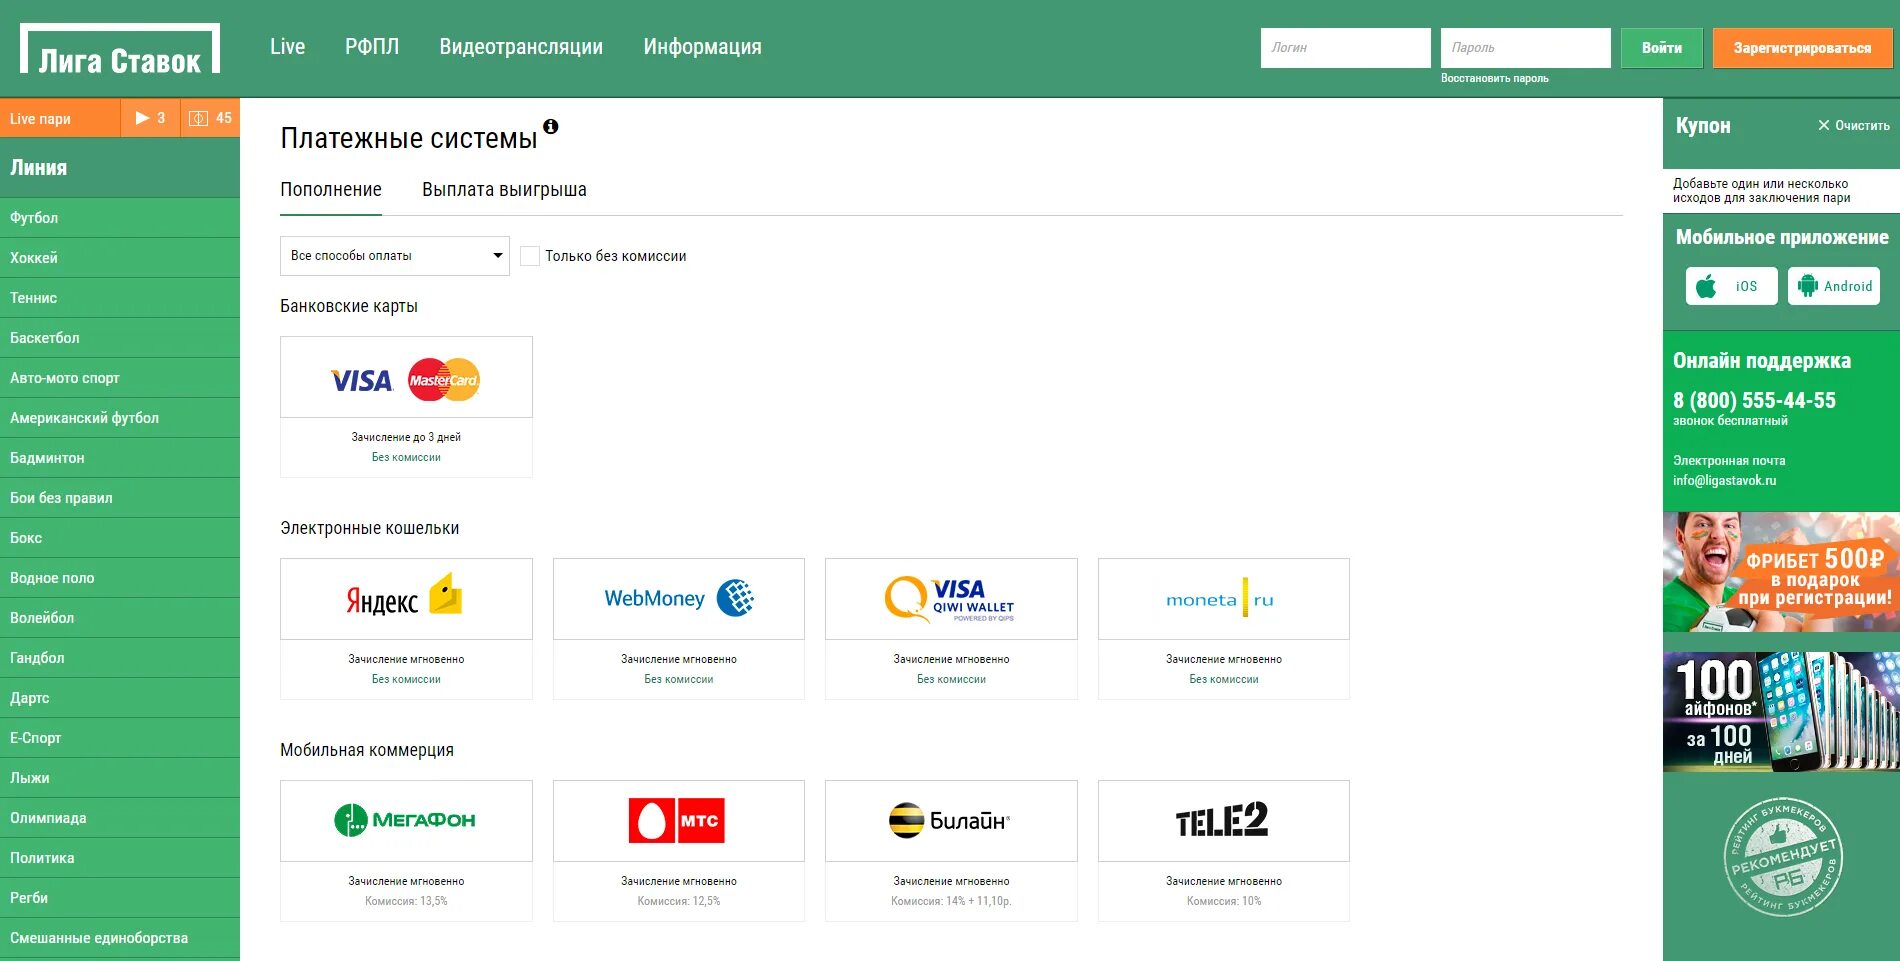Open Фрибет 500₽ registration banner
Image resolution: width=1900 pixels, height=961 pixels.
pyautogui.click(x=1781, y=572)
